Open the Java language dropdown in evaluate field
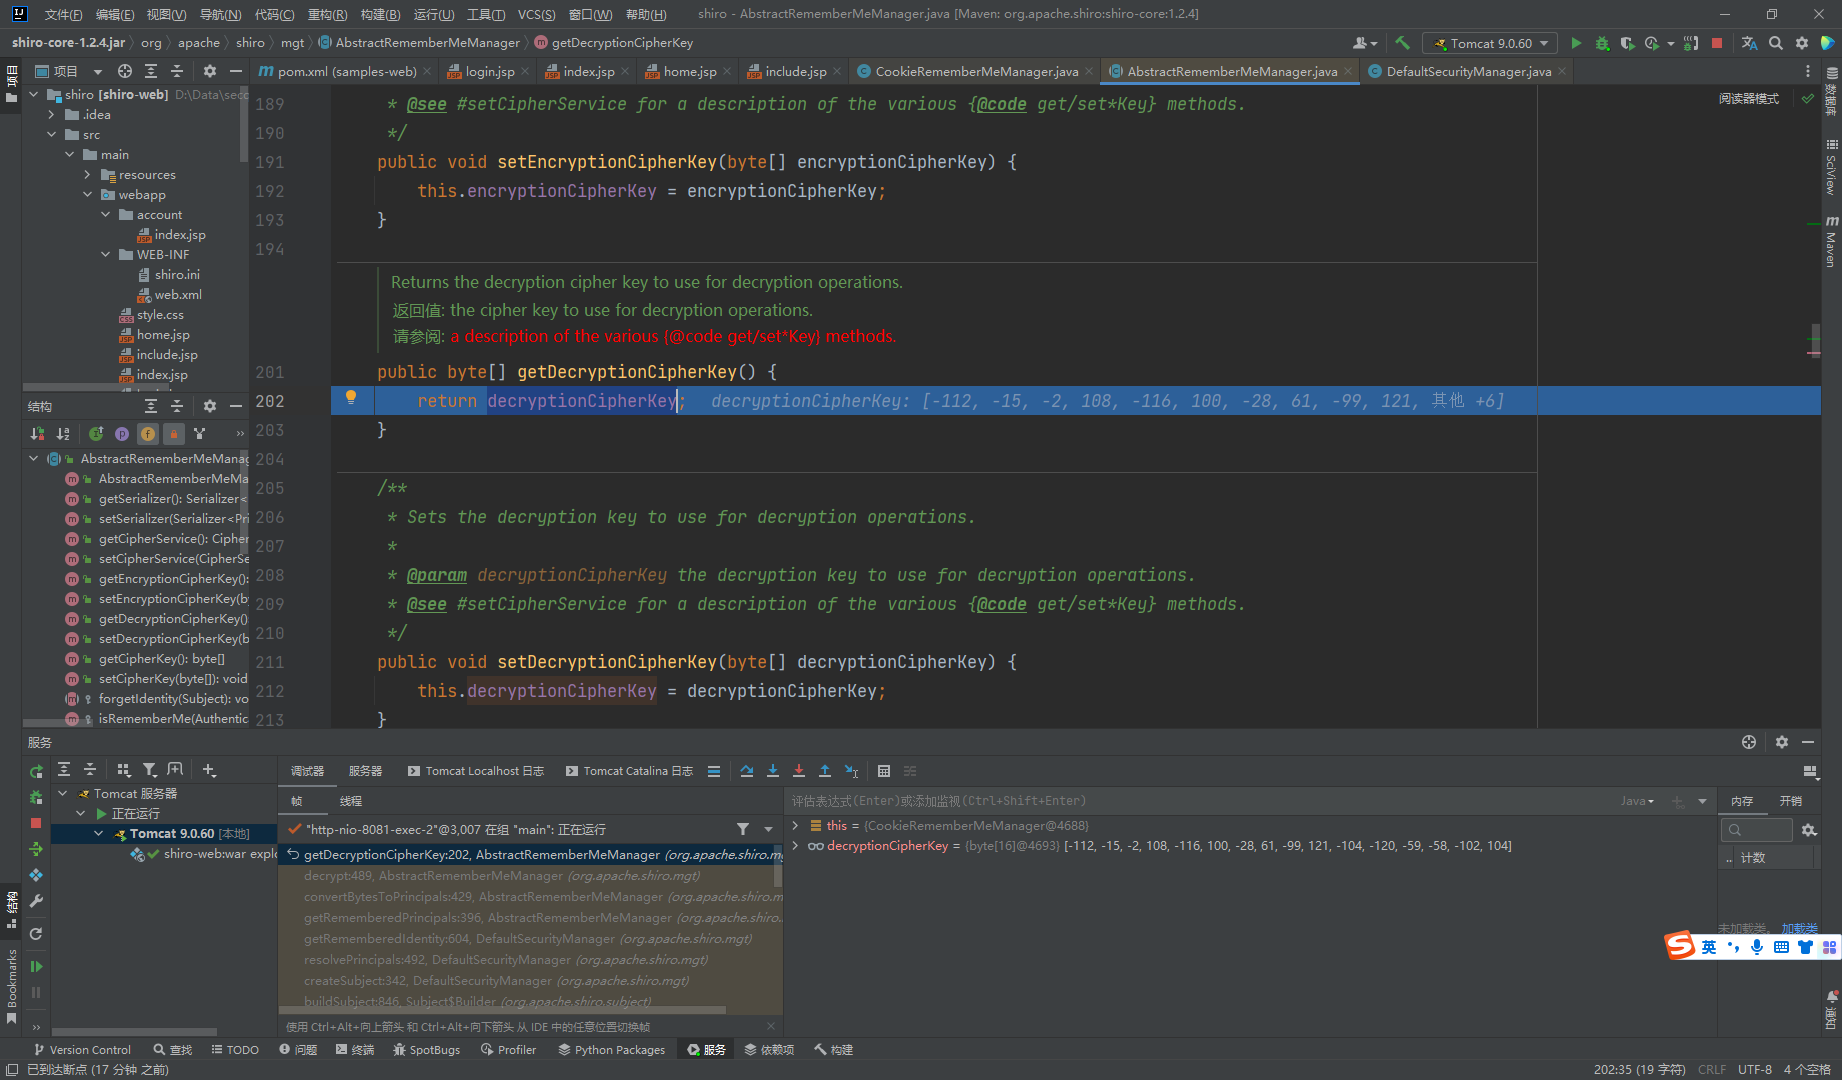1842x1080 pixels. (1638, 801)
